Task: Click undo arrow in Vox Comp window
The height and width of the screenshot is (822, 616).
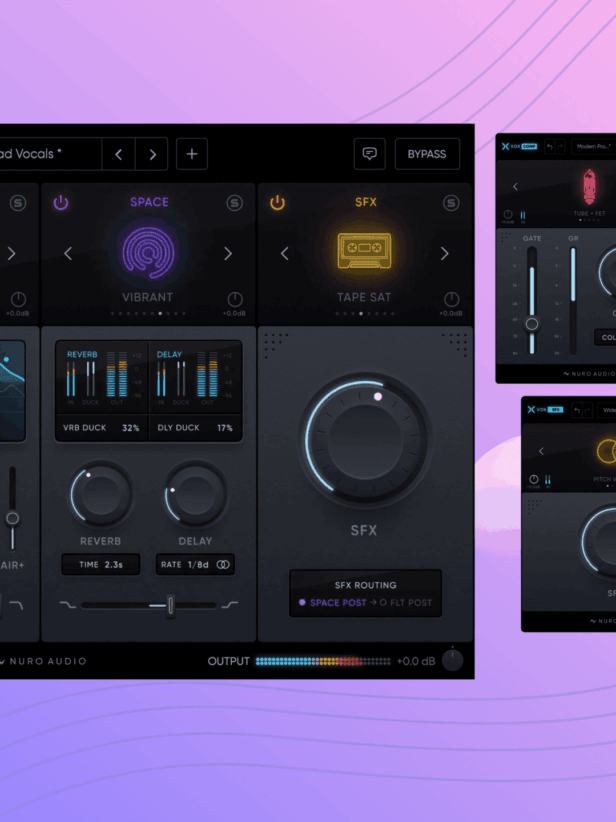Action: coord(549,147)
